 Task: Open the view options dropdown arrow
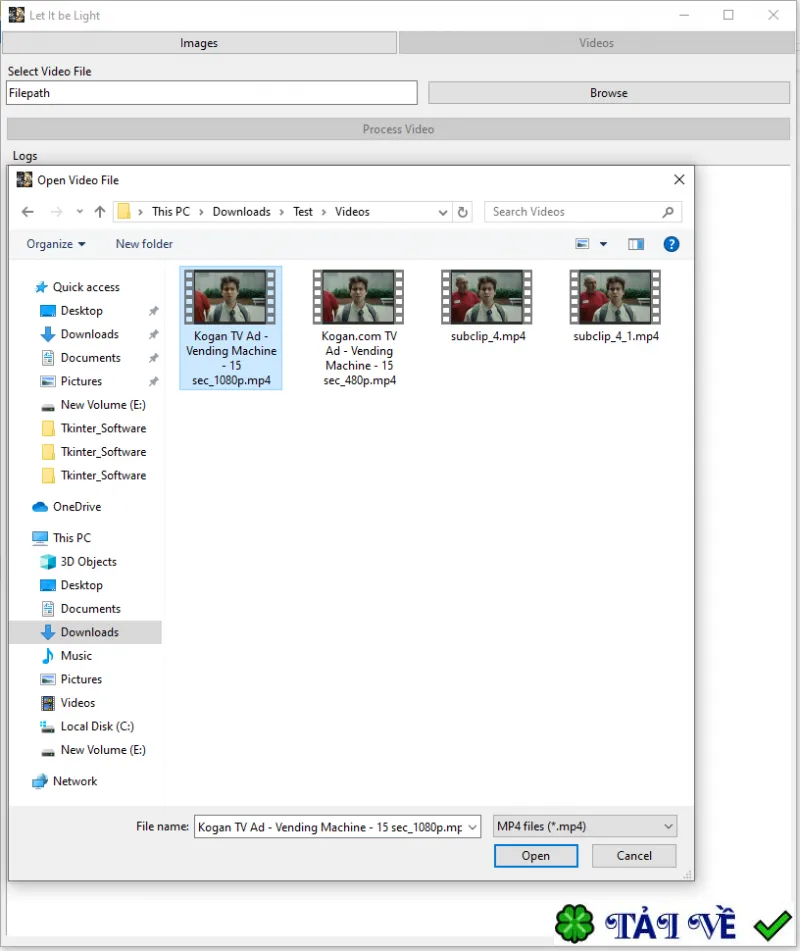click(x=603, y=244)
